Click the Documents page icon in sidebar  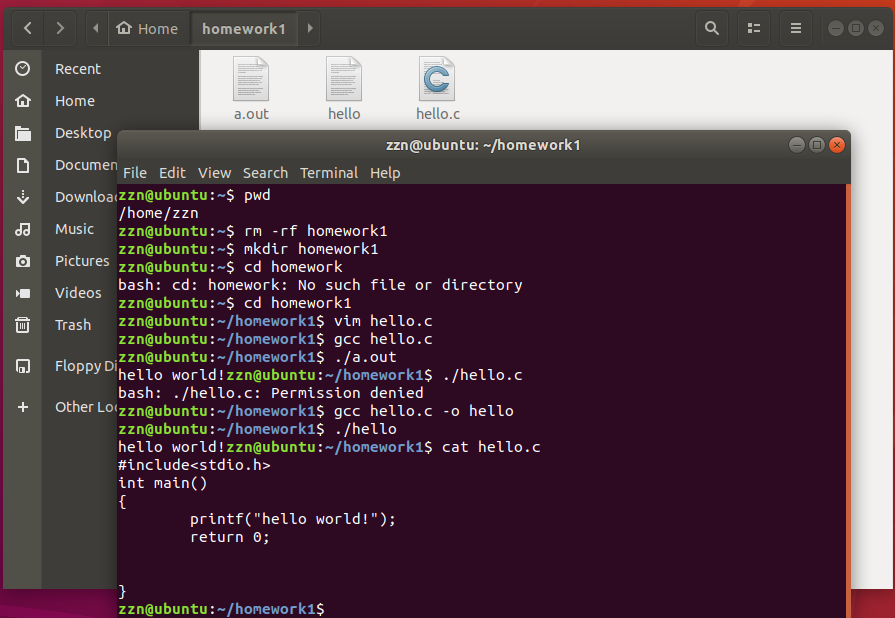23,165
